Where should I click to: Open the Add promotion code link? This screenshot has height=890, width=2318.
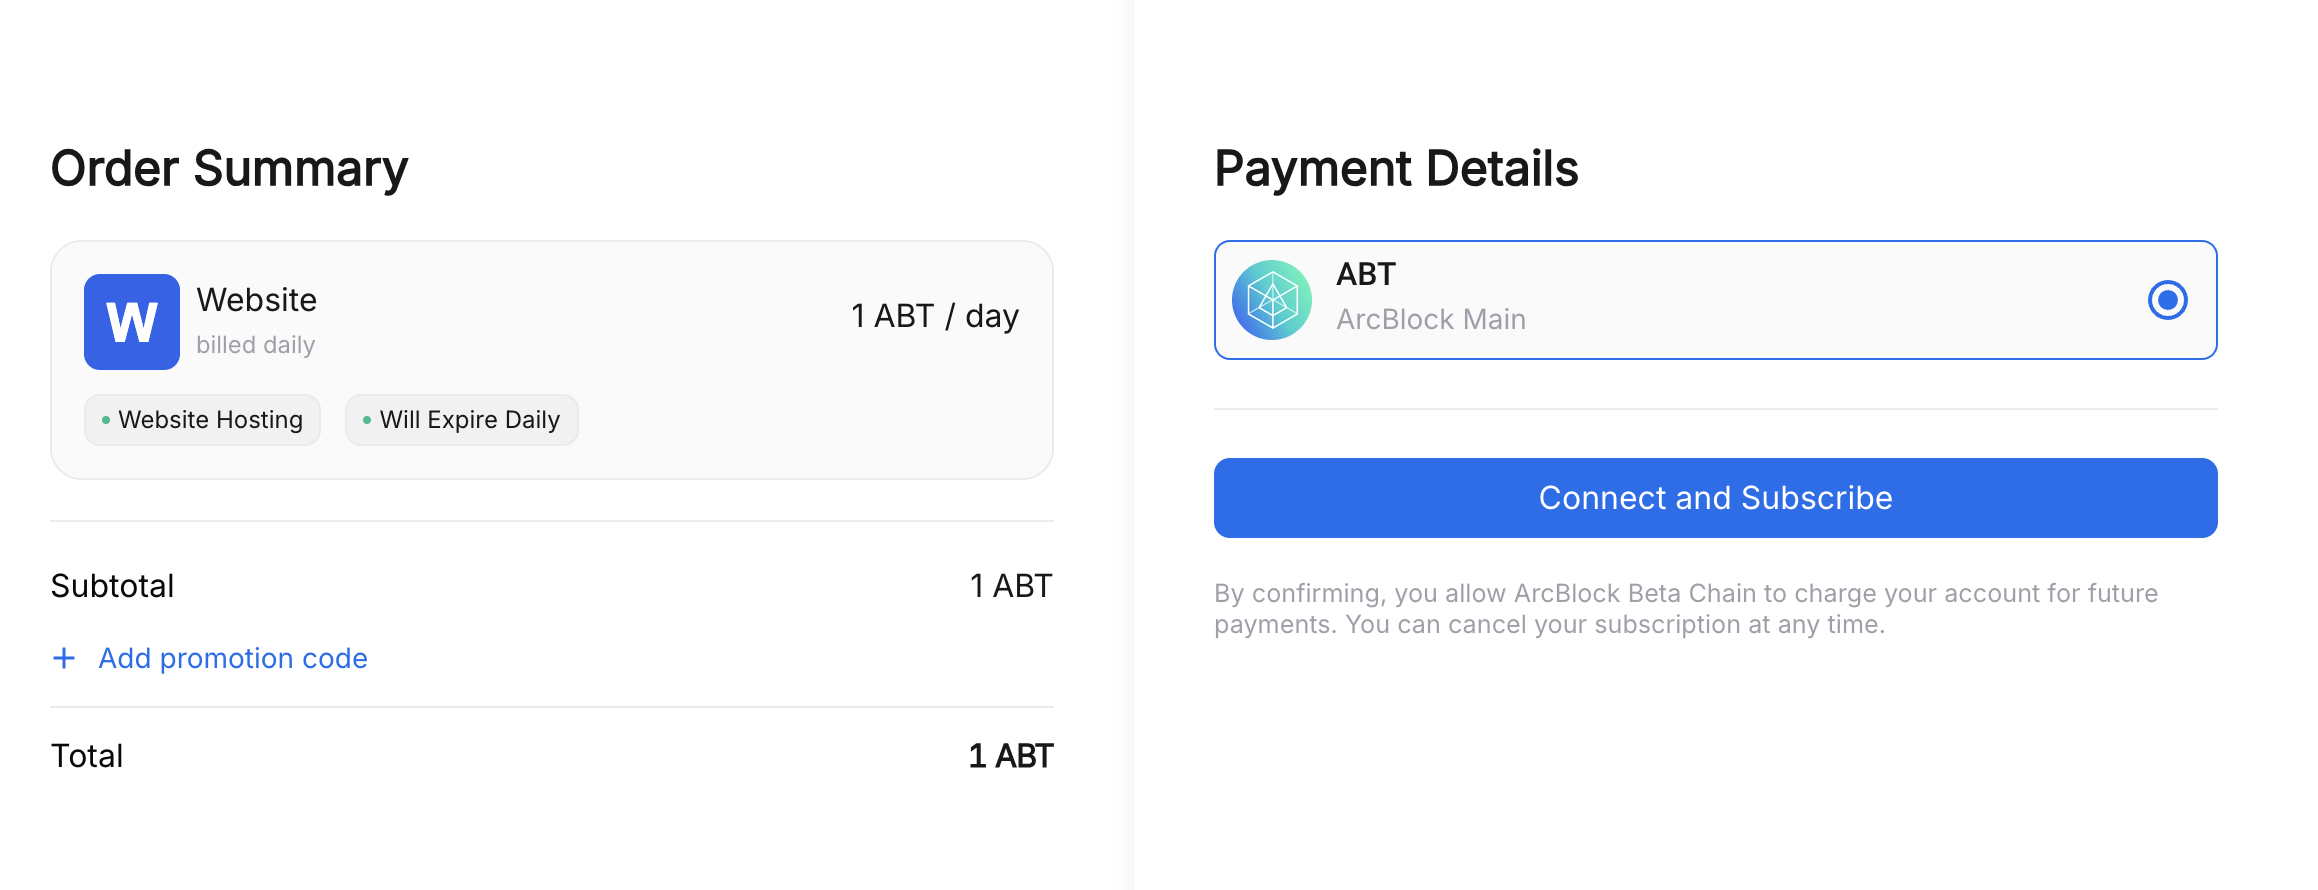(233, 658)
